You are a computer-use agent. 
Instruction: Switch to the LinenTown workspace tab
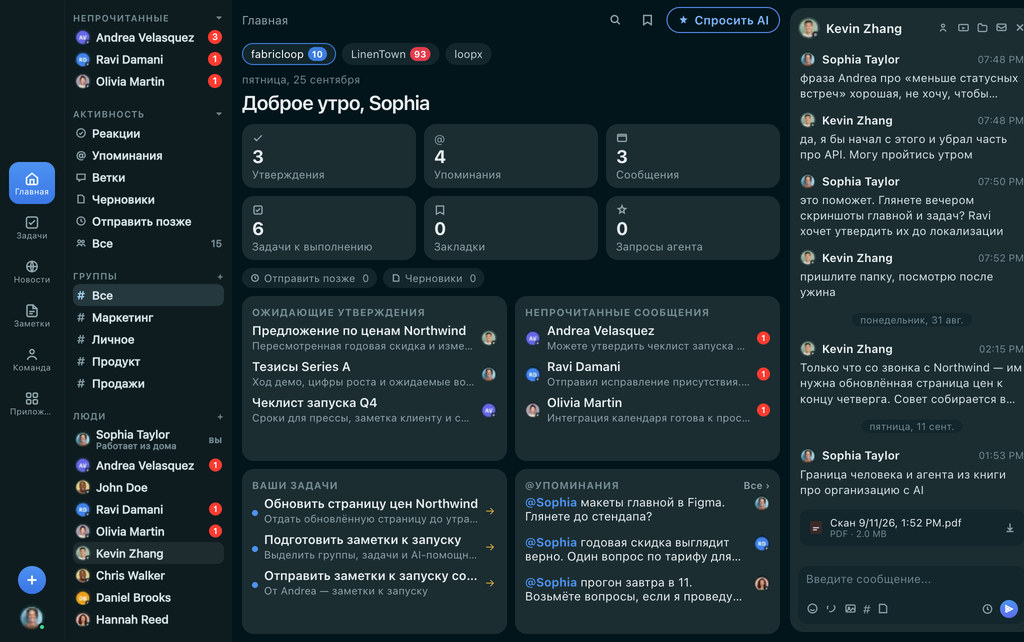click(390, 54)
